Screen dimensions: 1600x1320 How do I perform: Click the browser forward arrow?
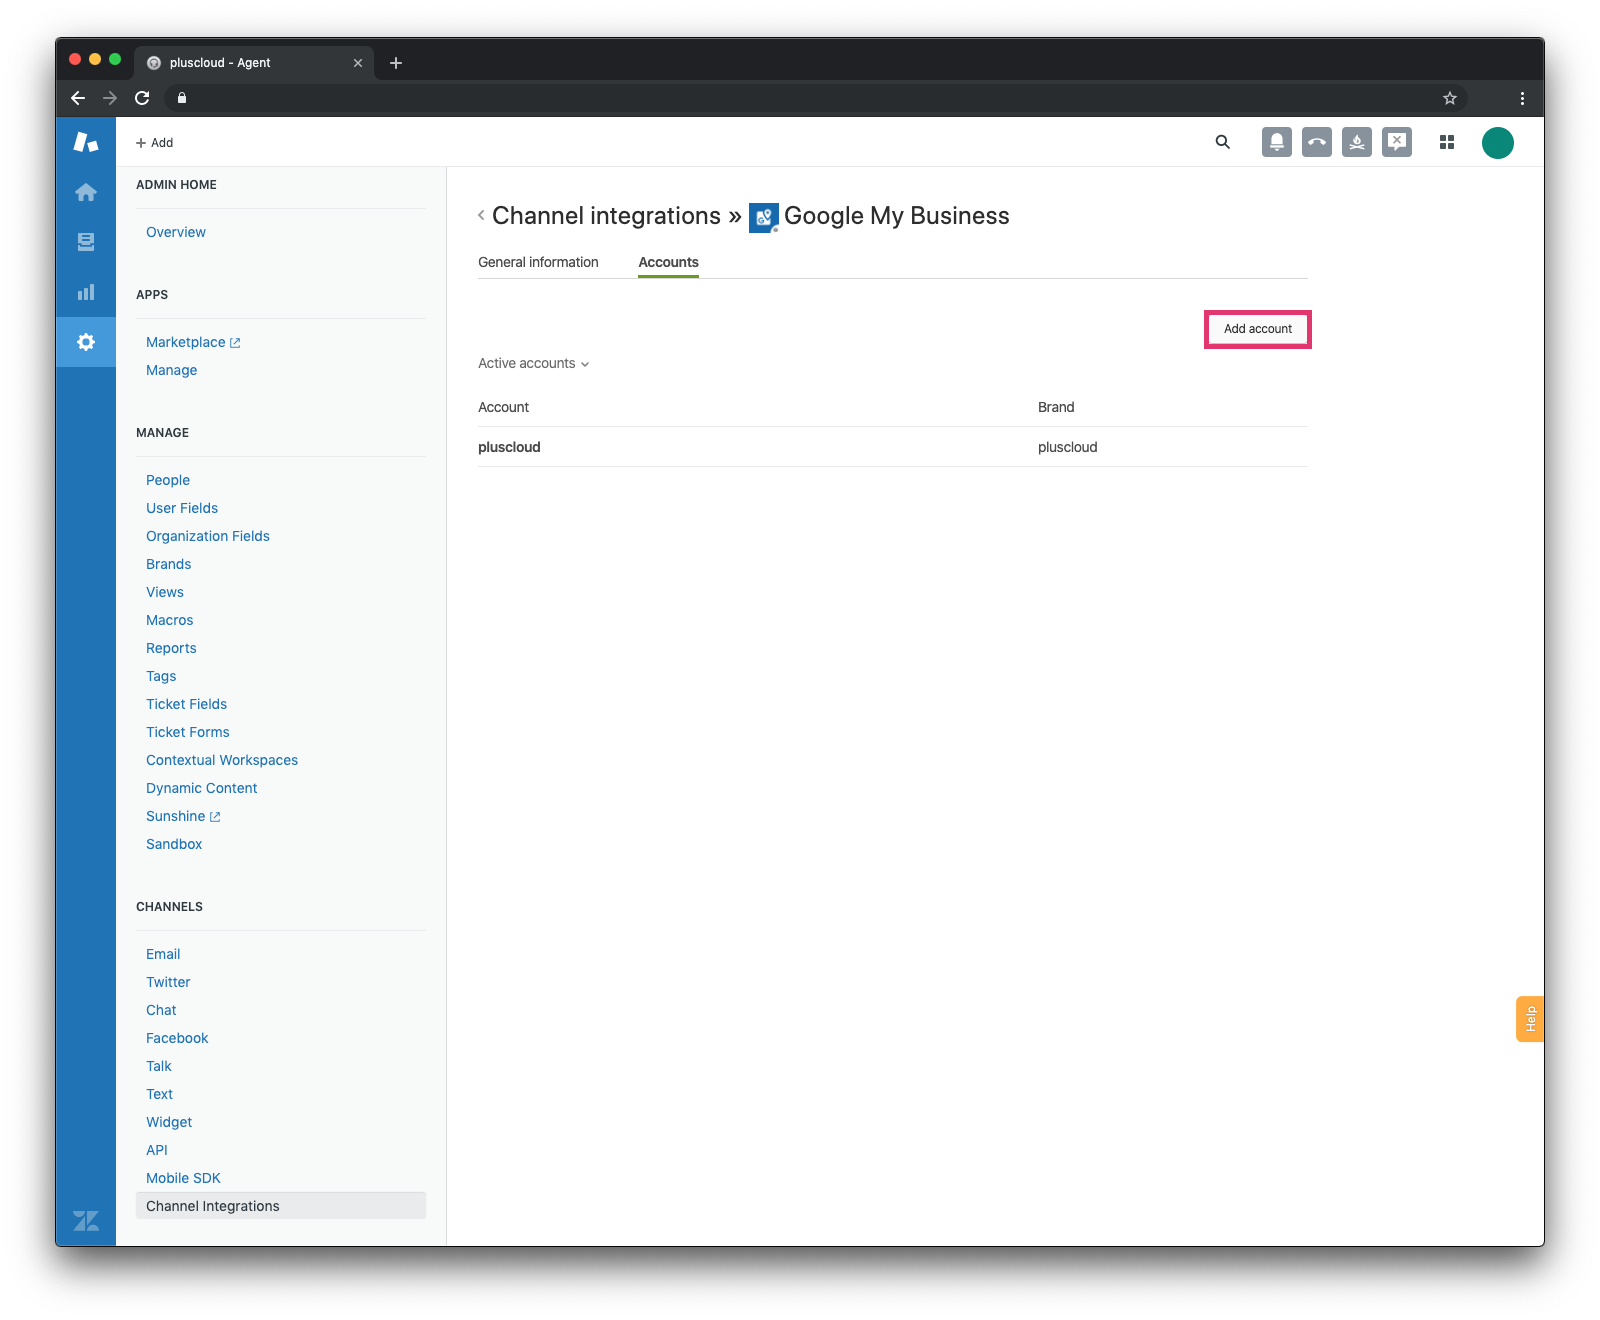pos(110,98)
